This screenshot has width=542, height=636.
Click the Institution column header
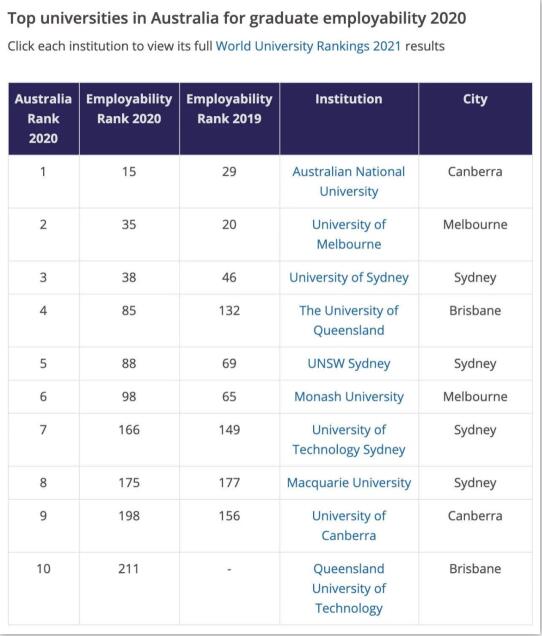point(349,118)
